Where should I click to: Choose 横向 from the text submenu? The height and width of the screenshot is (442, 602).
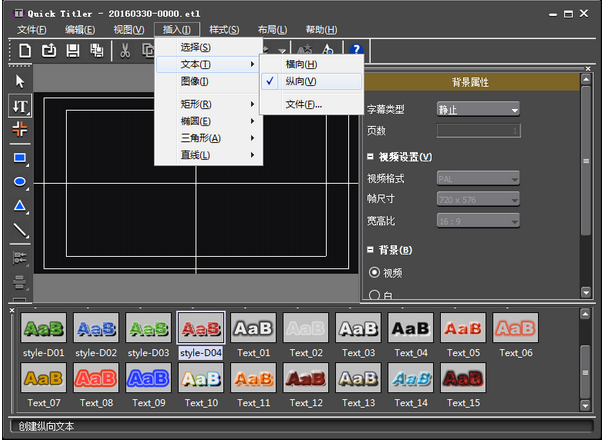301,64
